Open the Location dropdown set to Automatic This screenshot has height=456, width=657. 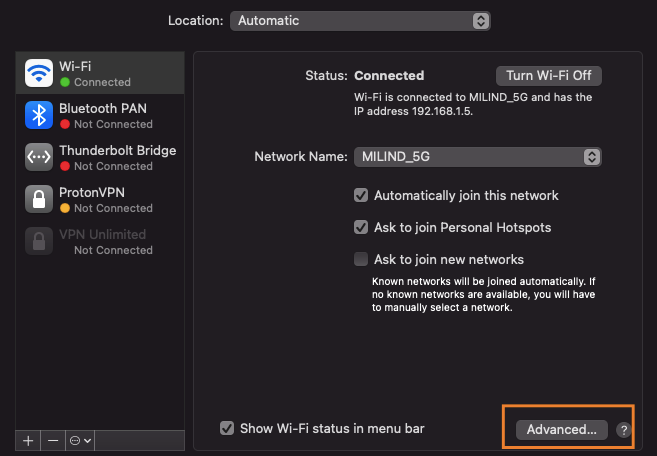point(360,21)
